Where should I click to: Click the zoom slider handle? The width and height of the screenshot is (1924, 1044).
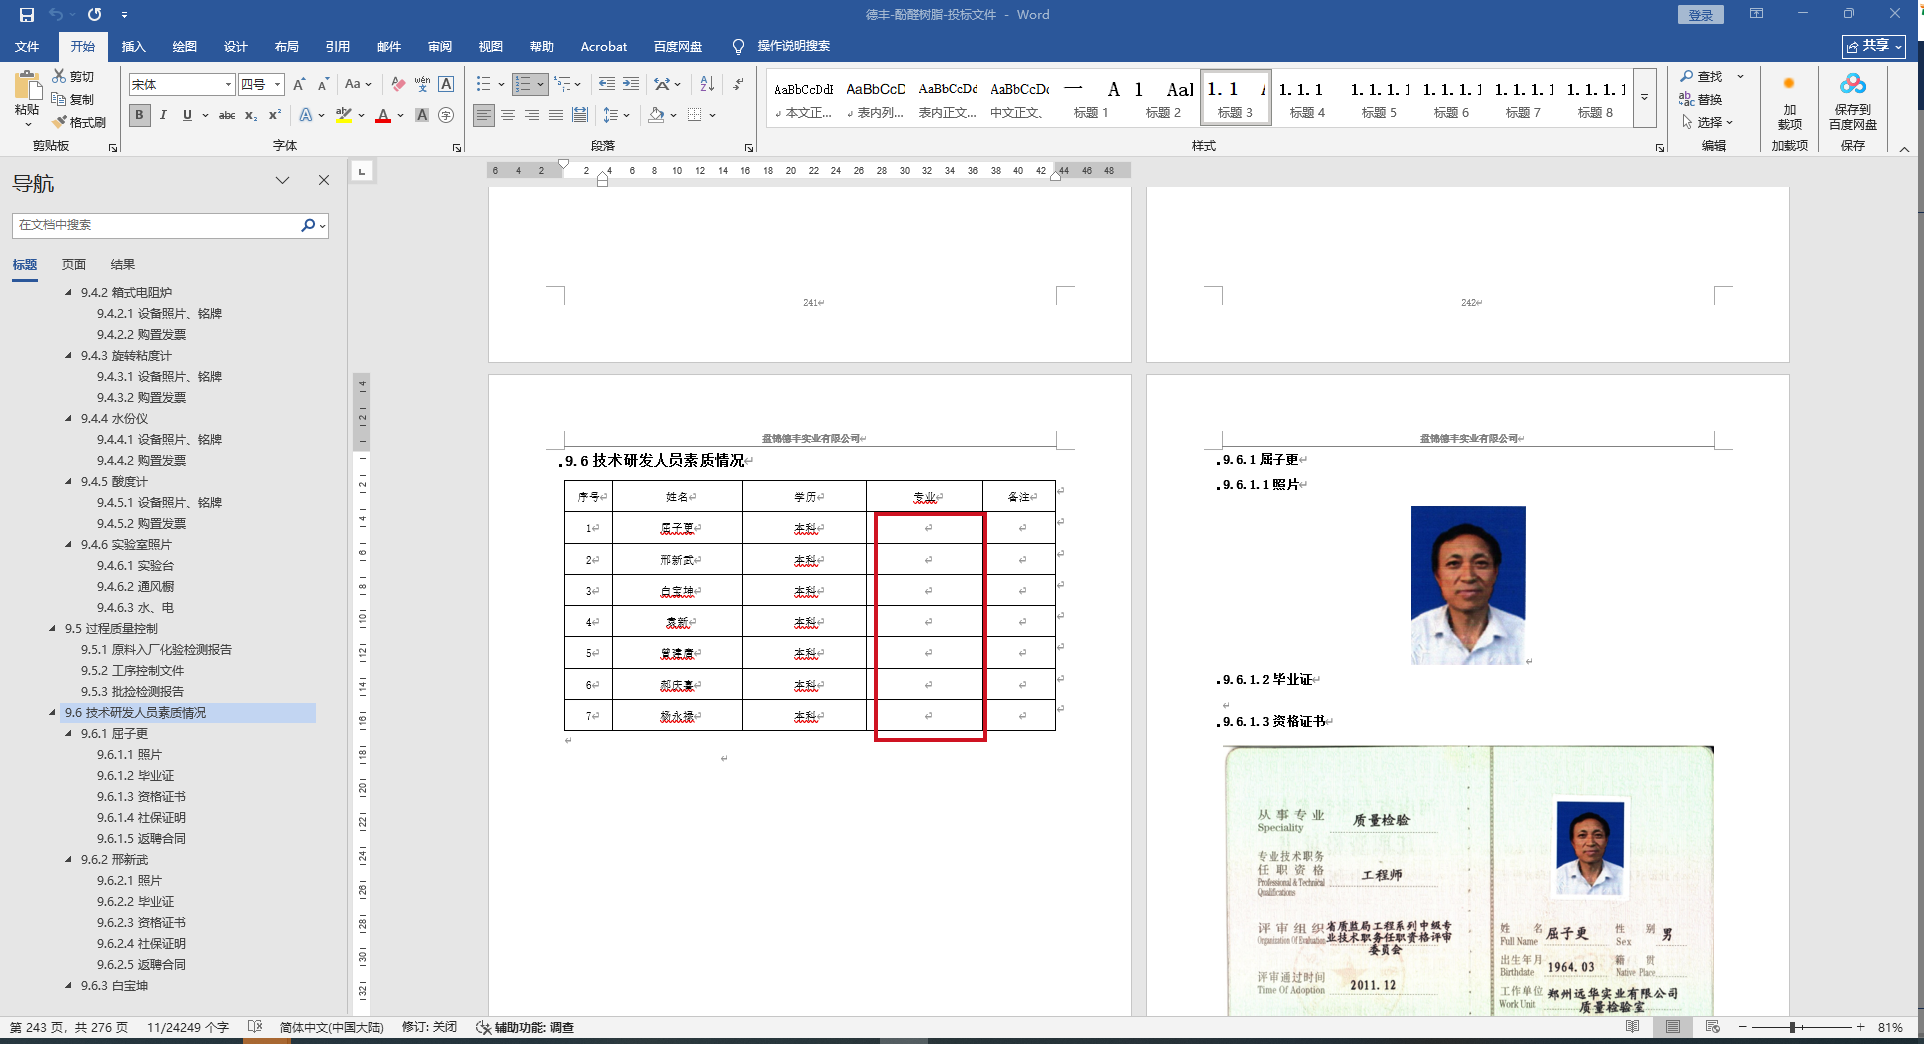1793,1027
